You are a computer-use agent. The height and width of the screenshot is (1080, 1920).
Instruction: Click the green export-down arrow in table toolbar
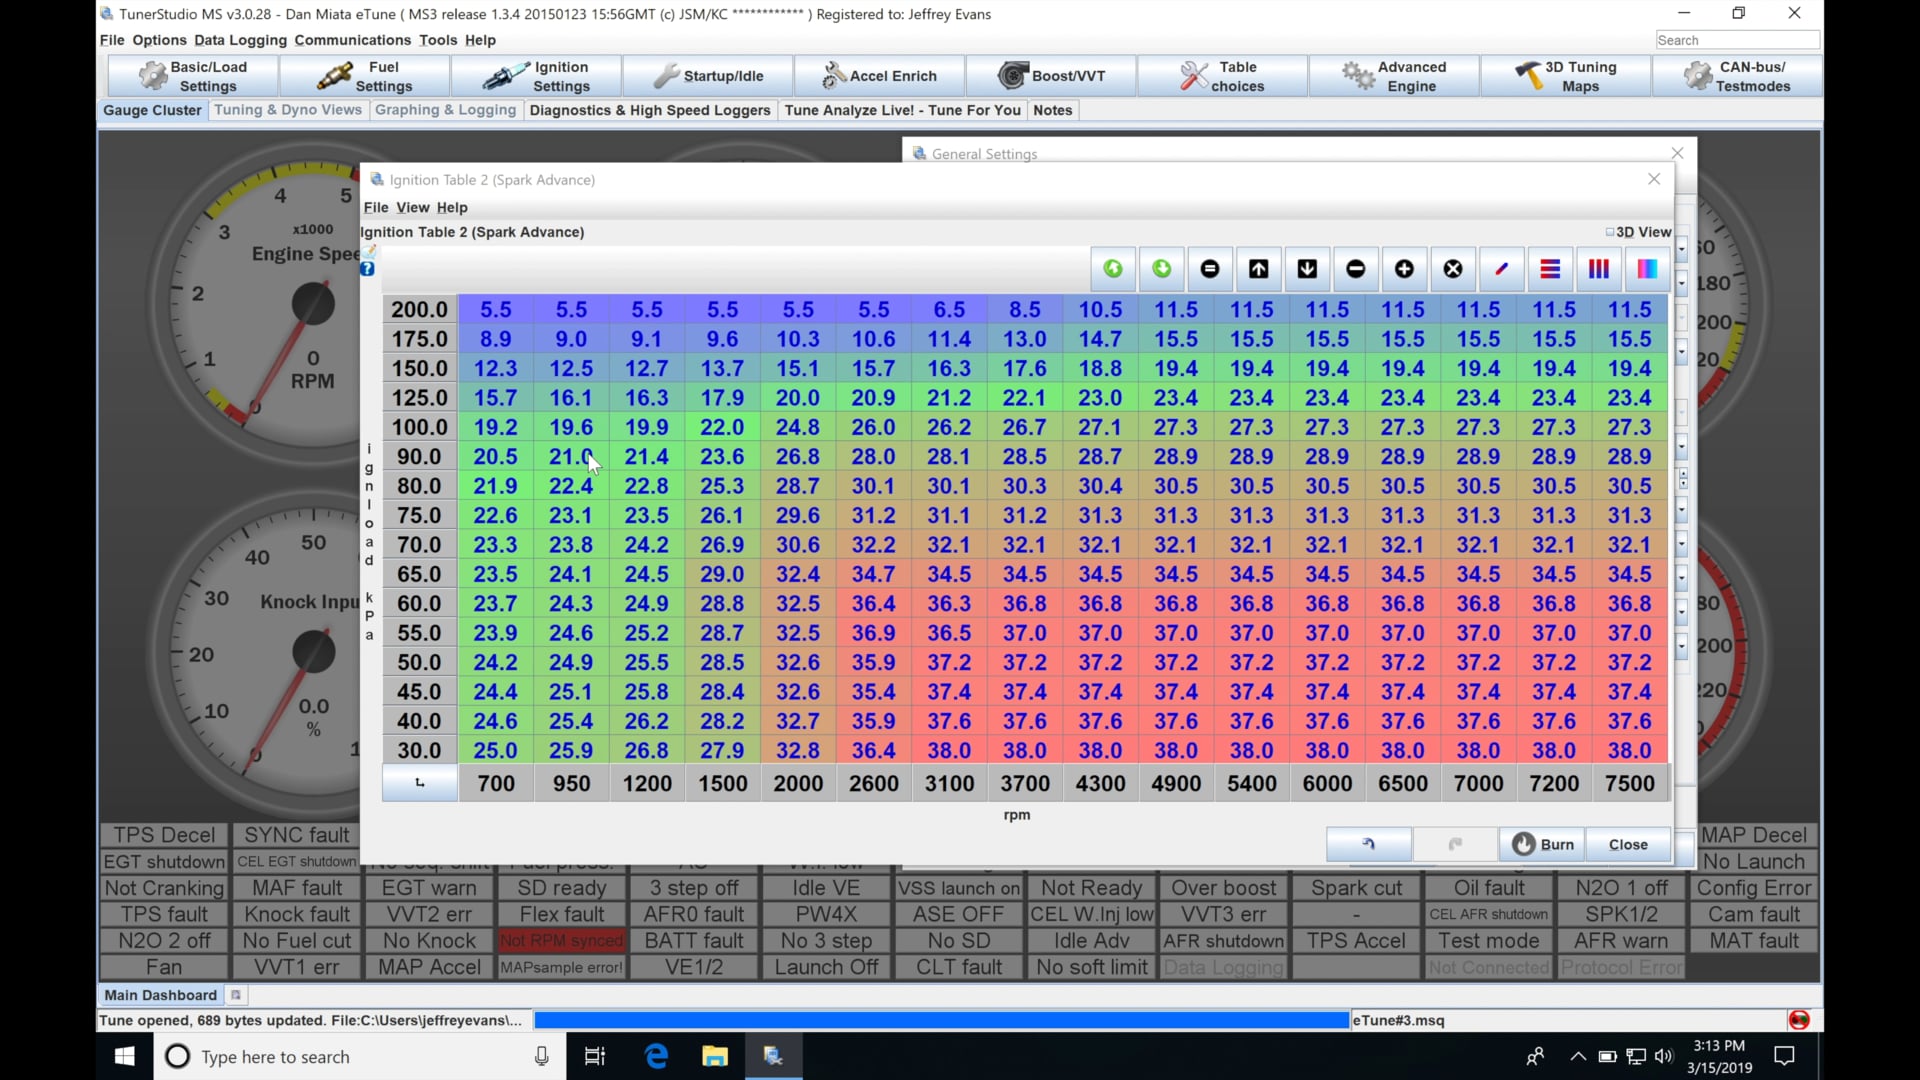tap(1161, 268)
